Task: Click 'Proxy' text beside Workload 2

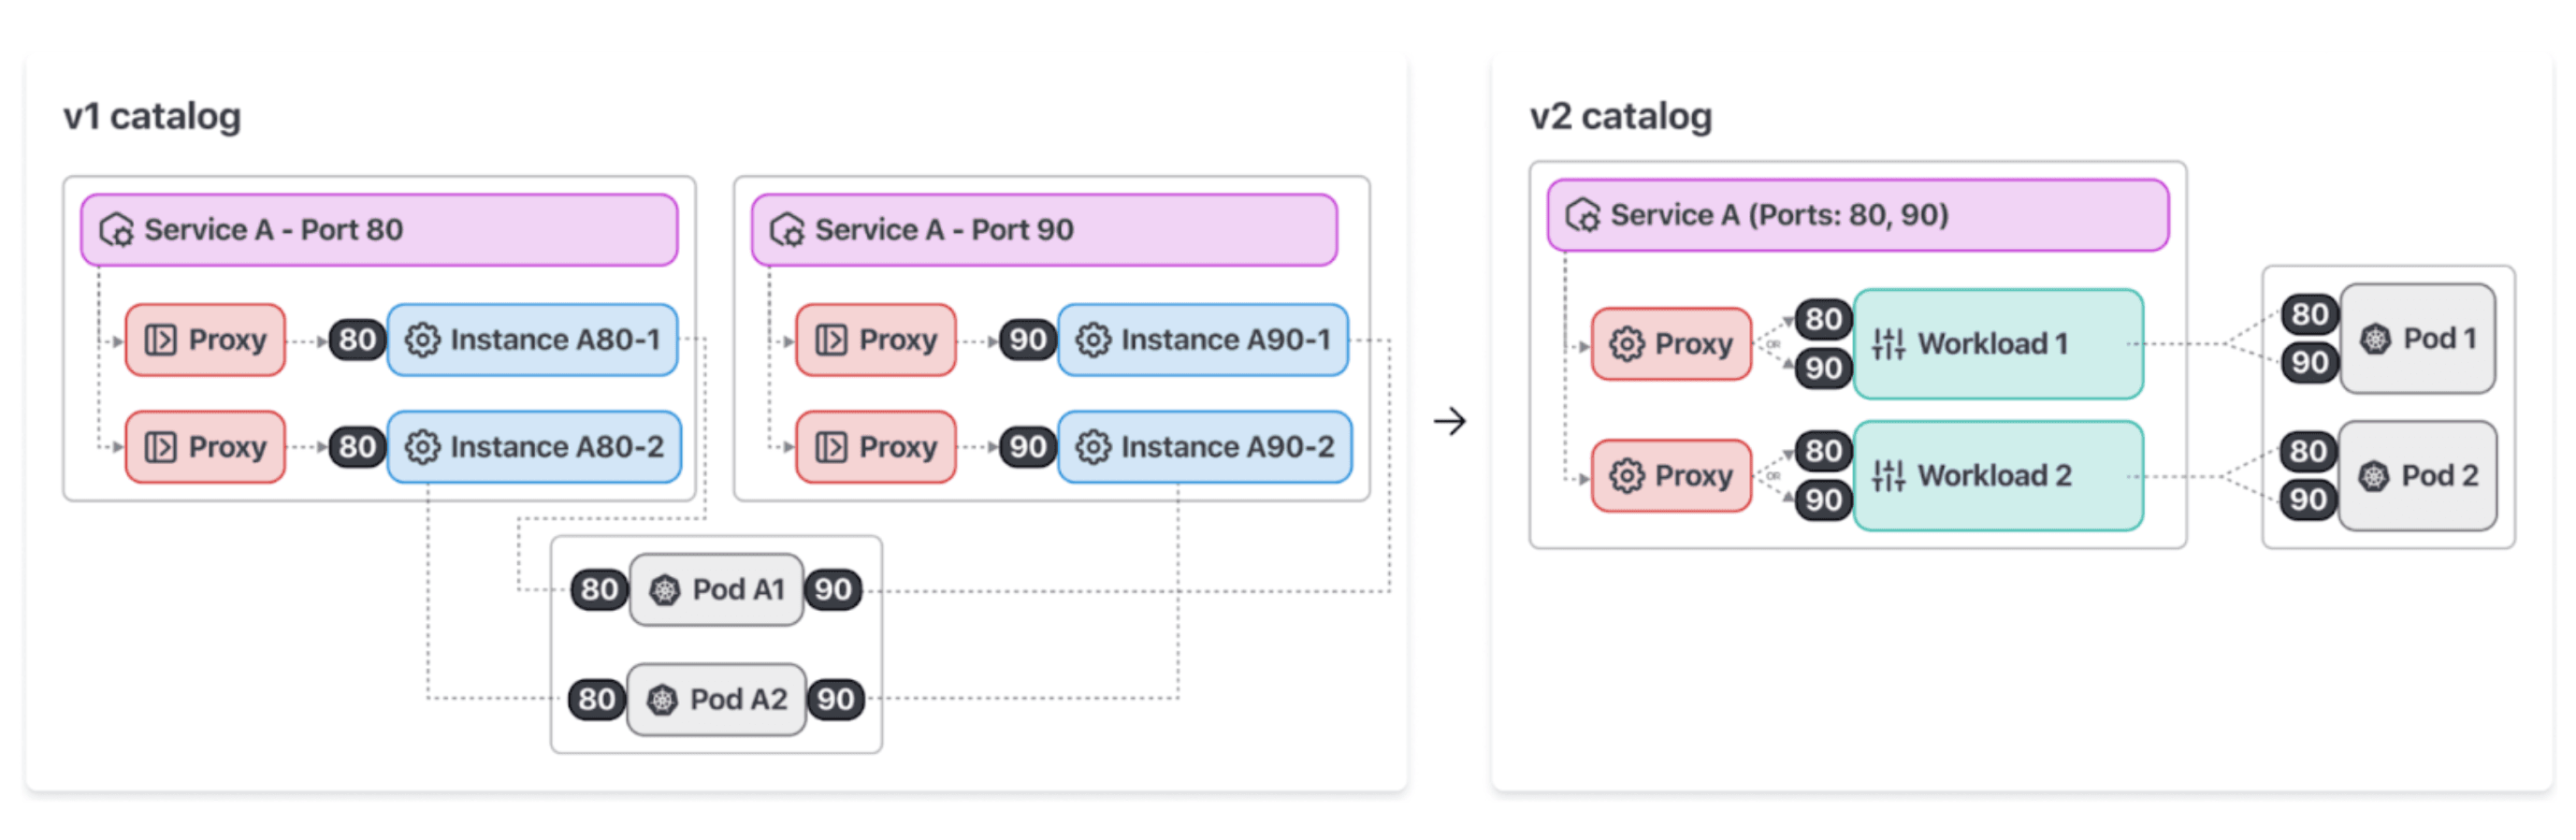Action: click(x=1694, y=476)
